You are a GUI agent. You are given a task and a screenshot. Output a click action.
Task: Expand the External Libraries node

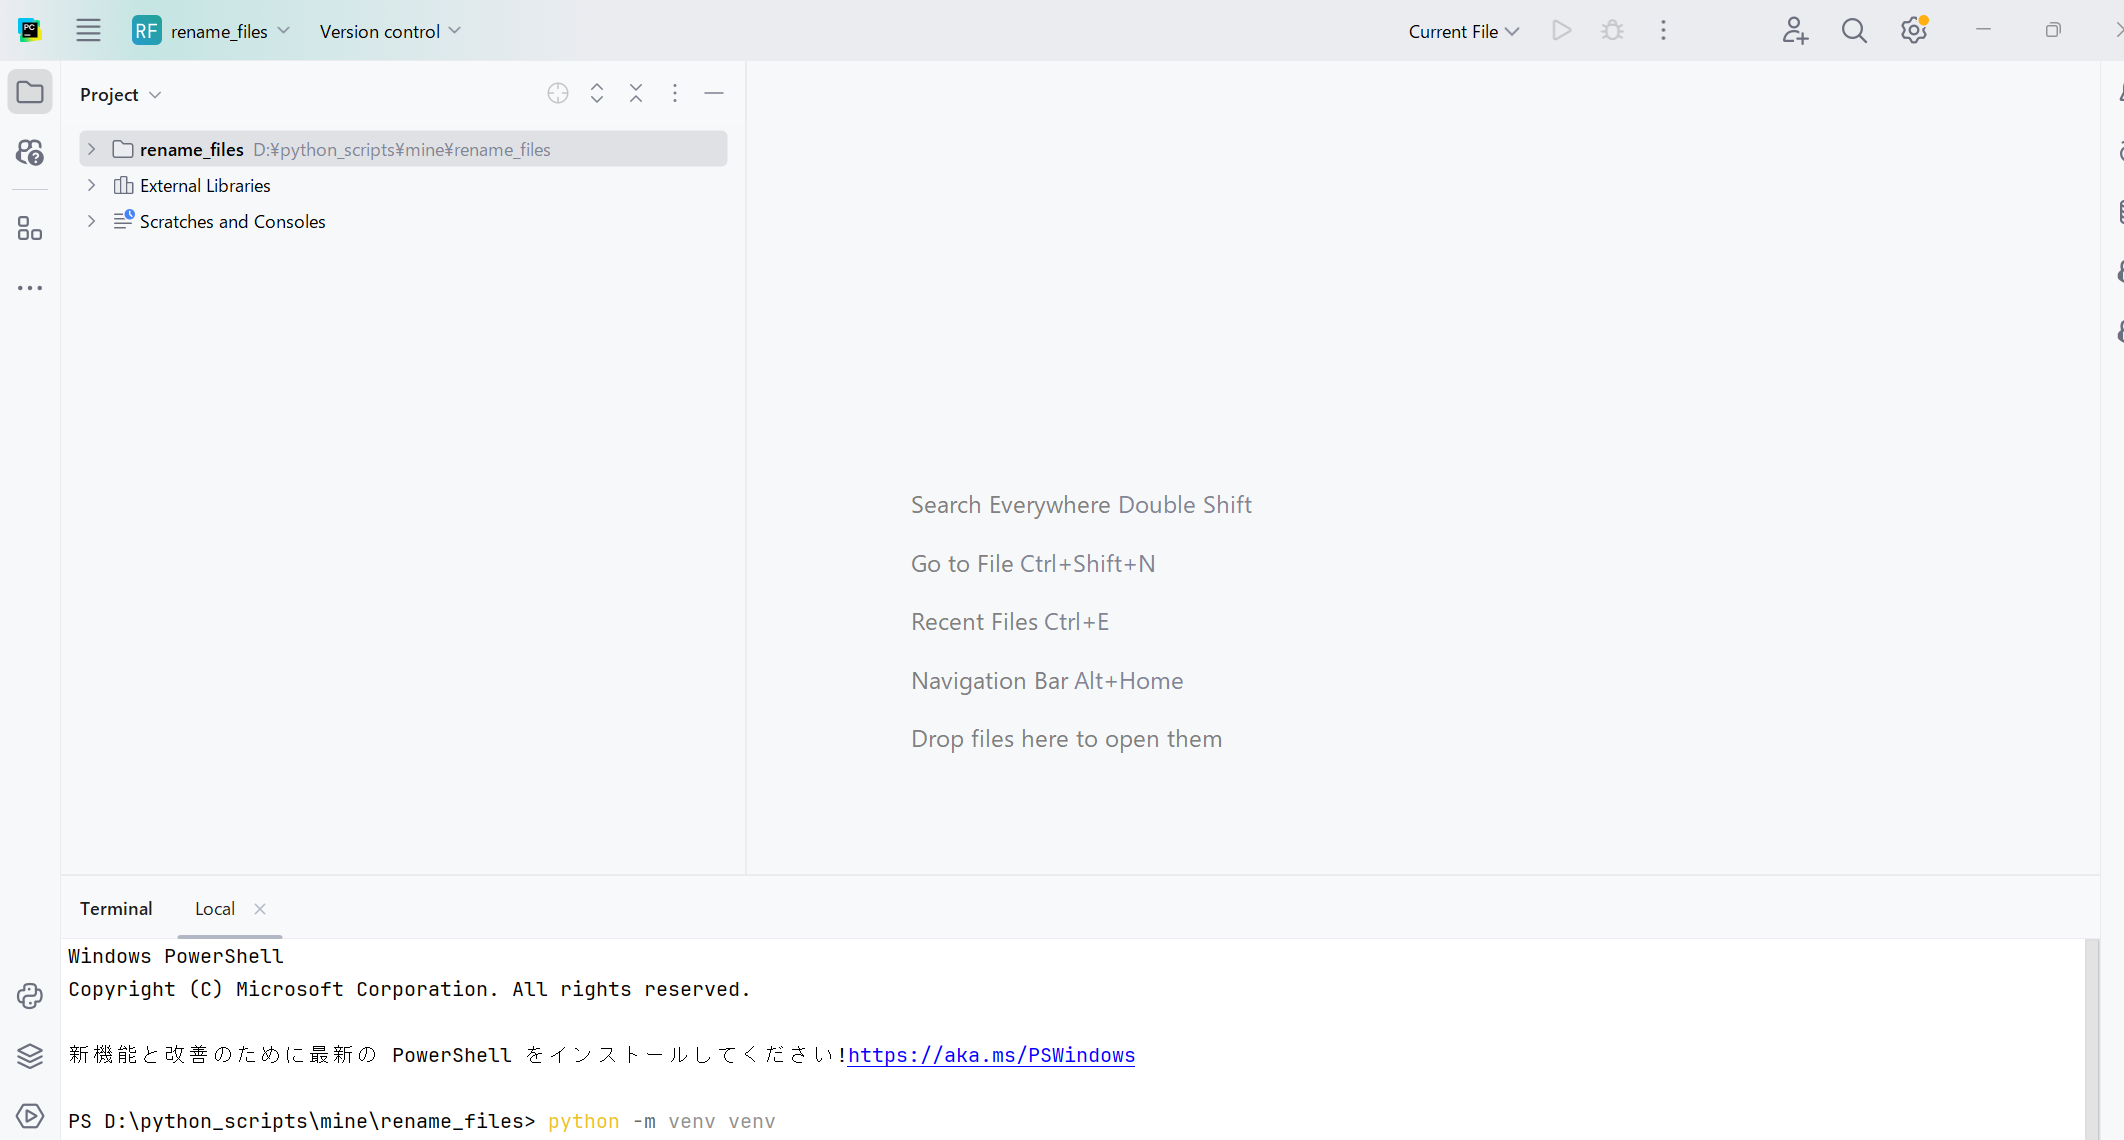point(91,185)
